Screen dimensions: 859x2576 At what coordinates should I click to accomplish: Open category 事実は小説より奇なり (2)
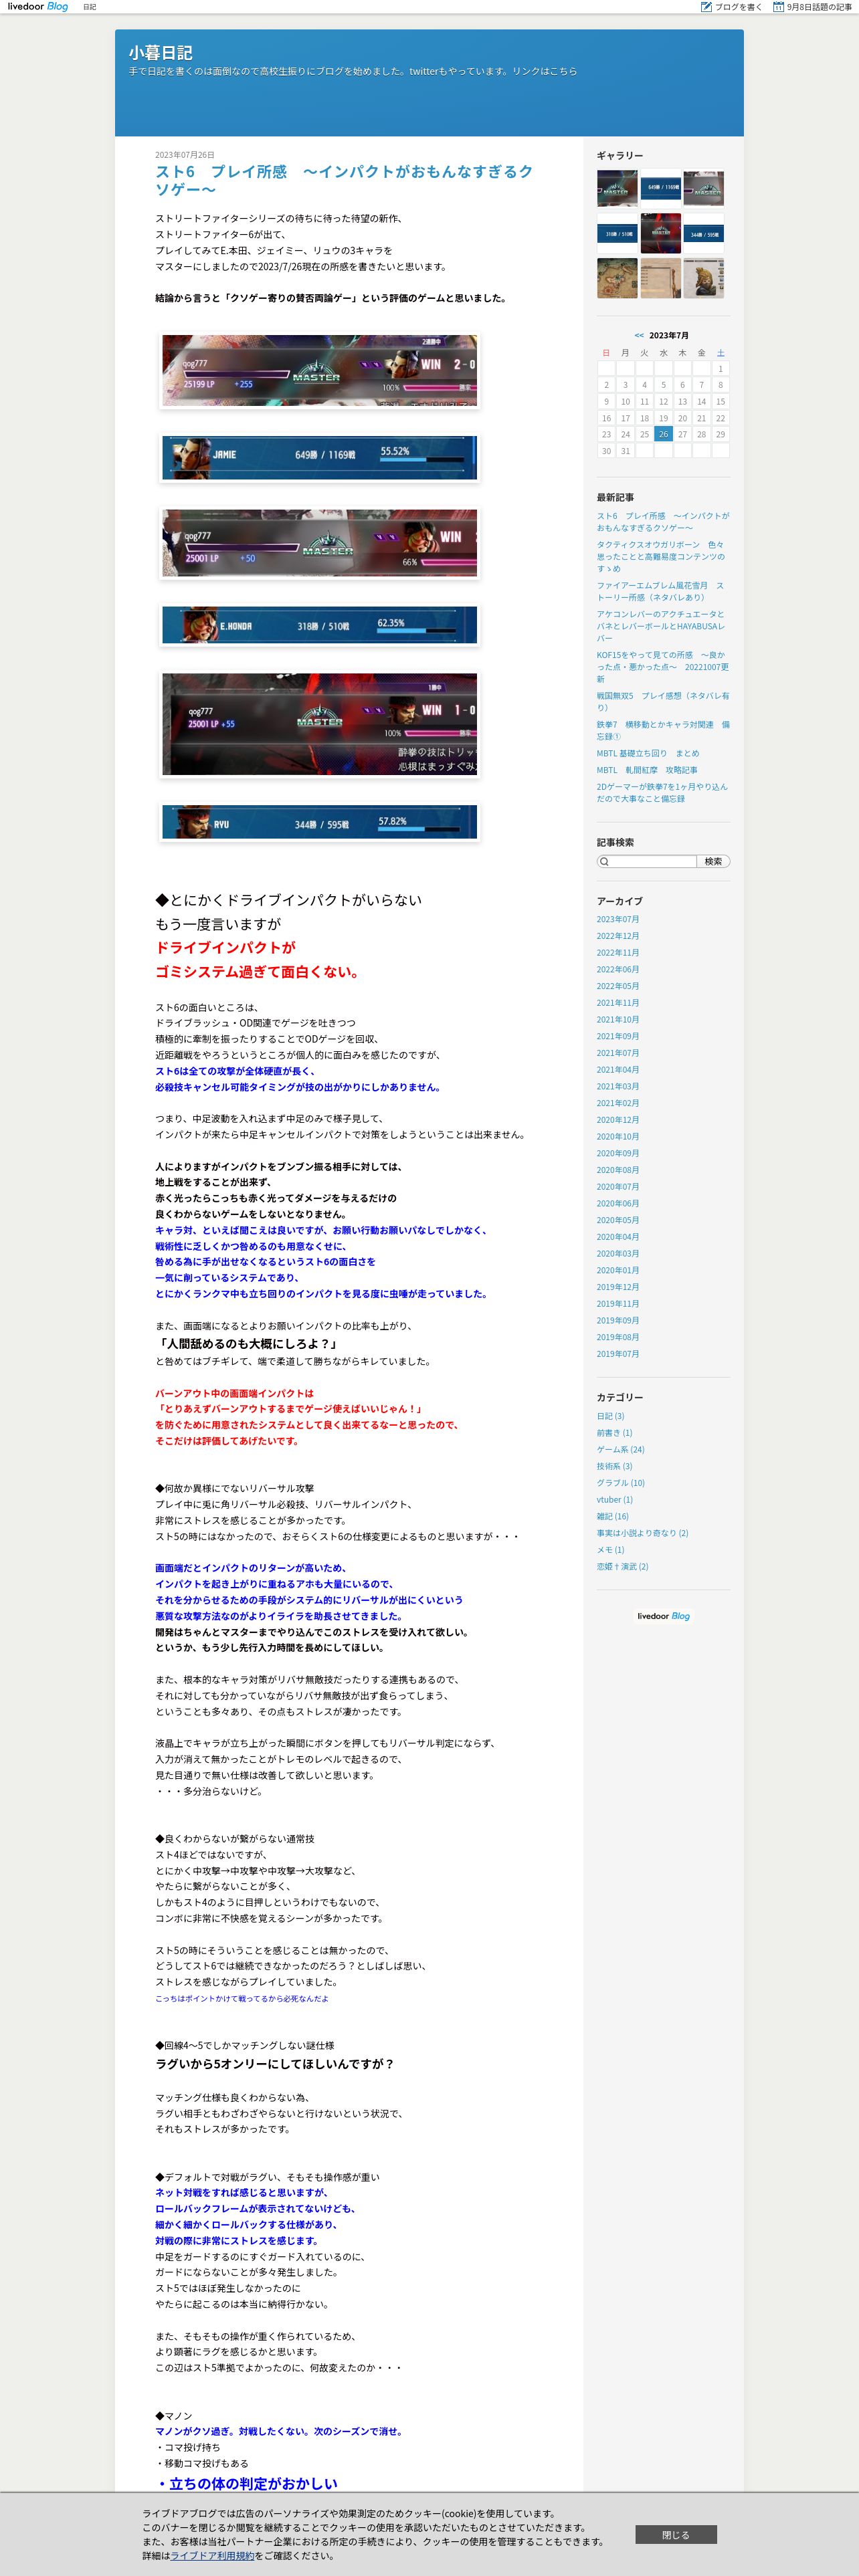point(643,1533)
